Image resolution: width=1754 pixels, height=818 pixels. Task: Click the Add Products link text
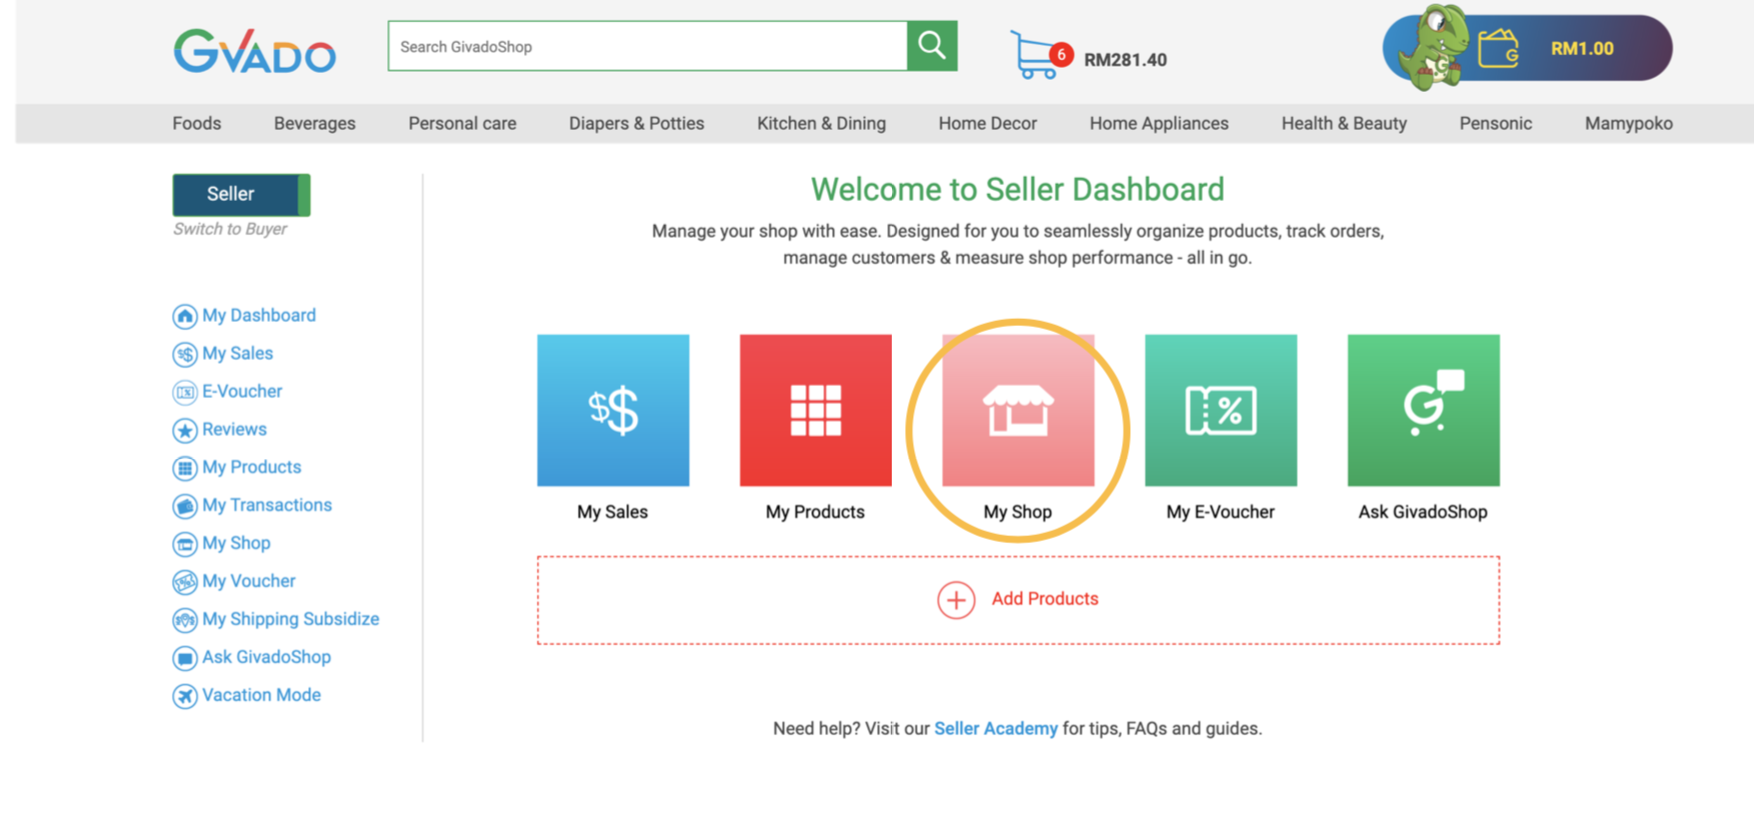click(x=1045, y=599)
